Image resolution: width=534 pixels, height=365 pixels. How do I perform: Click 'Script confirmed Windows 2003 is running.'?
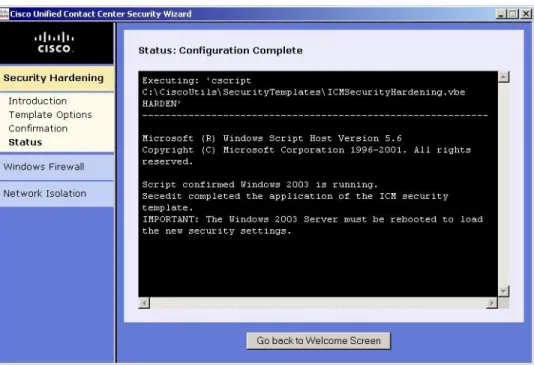pos(260,185)
